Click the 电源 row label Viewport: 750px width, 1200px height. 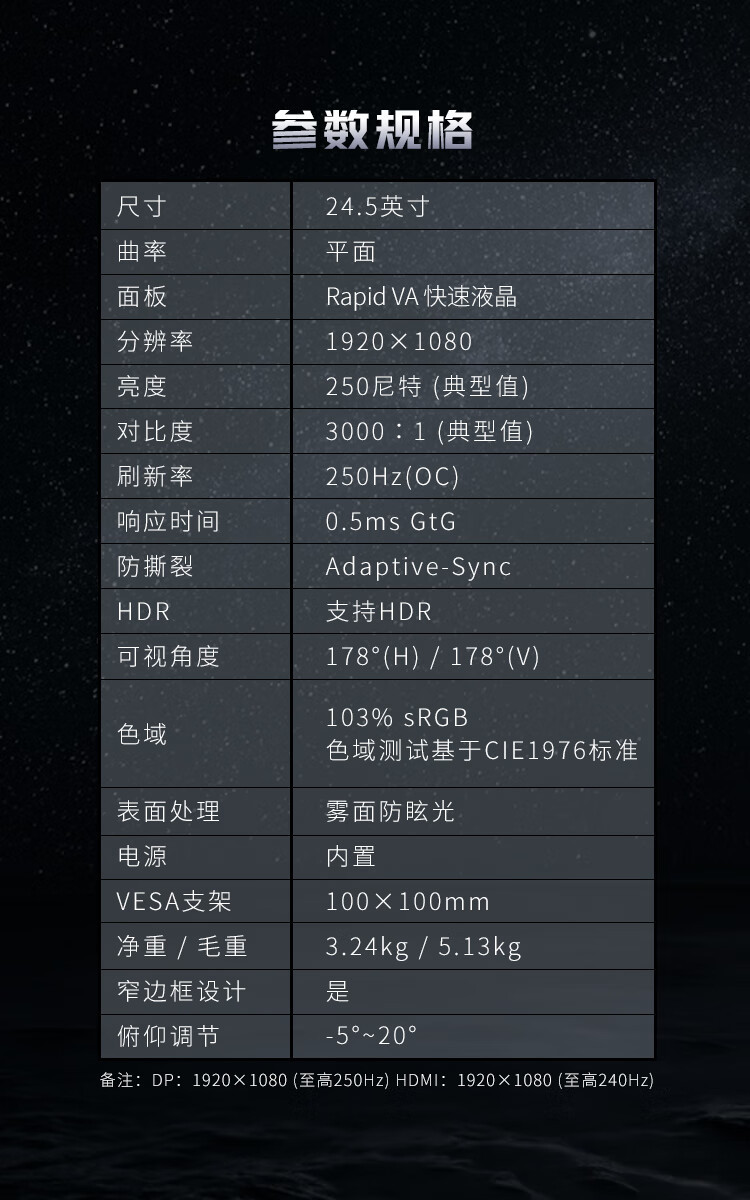pyautogui.click(x=141, y=856)
